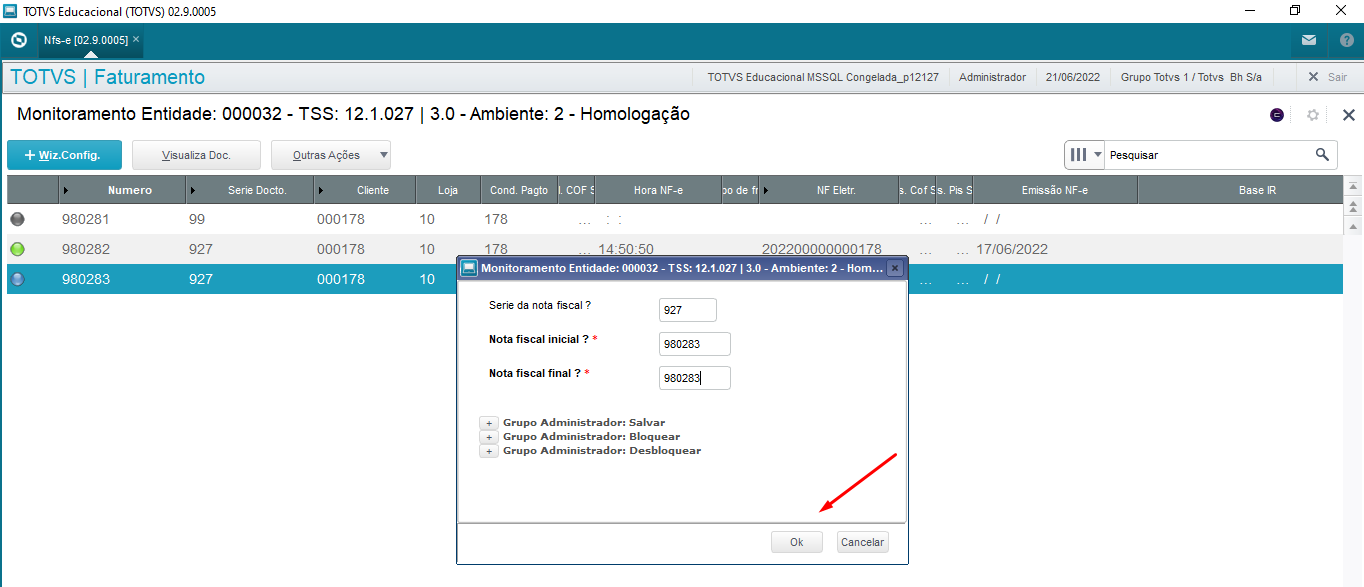Click the Serie da nota fiscal field
Screen dimensions: 1364x587
688,310
